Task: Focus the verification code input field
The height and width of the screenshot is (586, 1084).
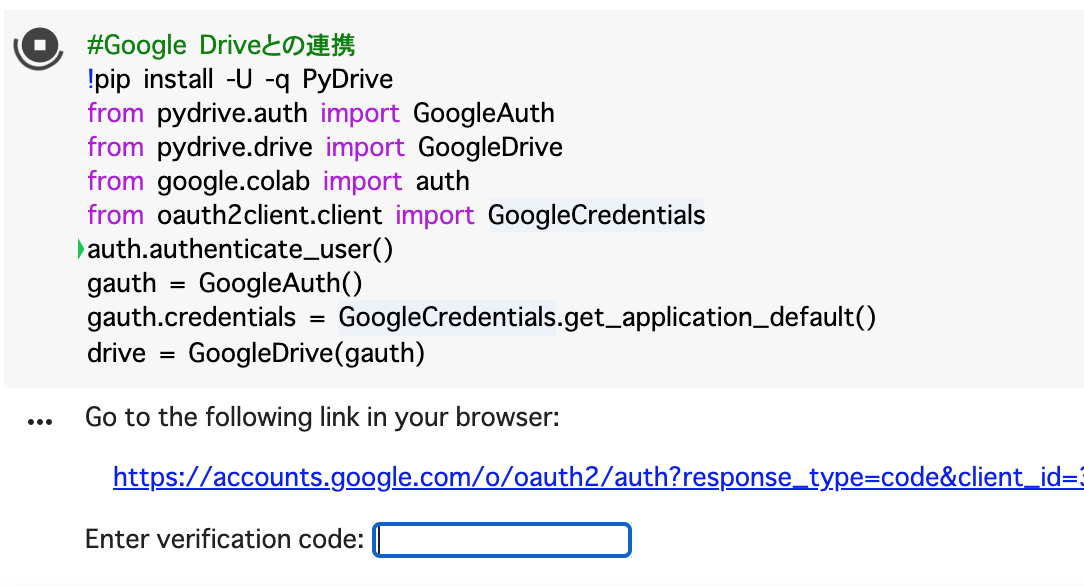Action: pos(502,540)
